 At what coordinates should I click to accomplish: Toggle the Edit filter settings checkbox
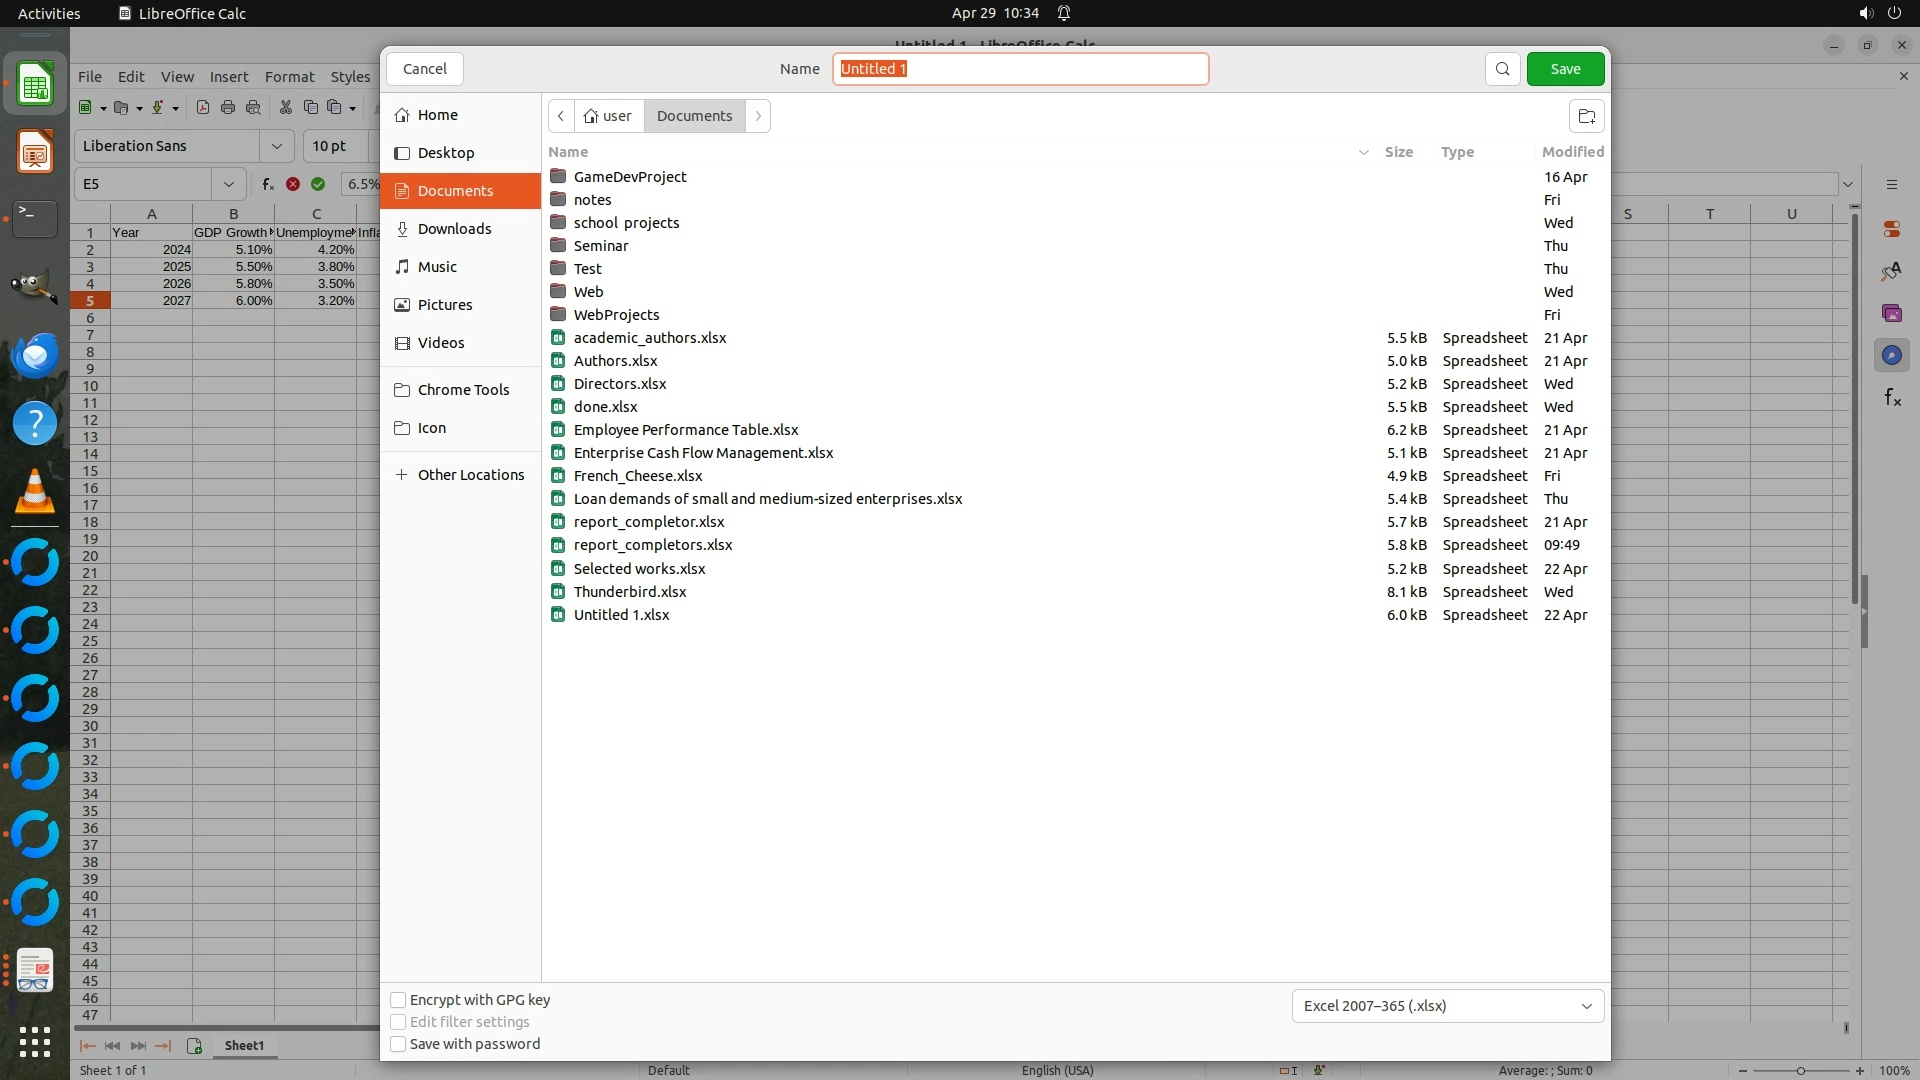pyautogui.click(x=398, y=1022)
